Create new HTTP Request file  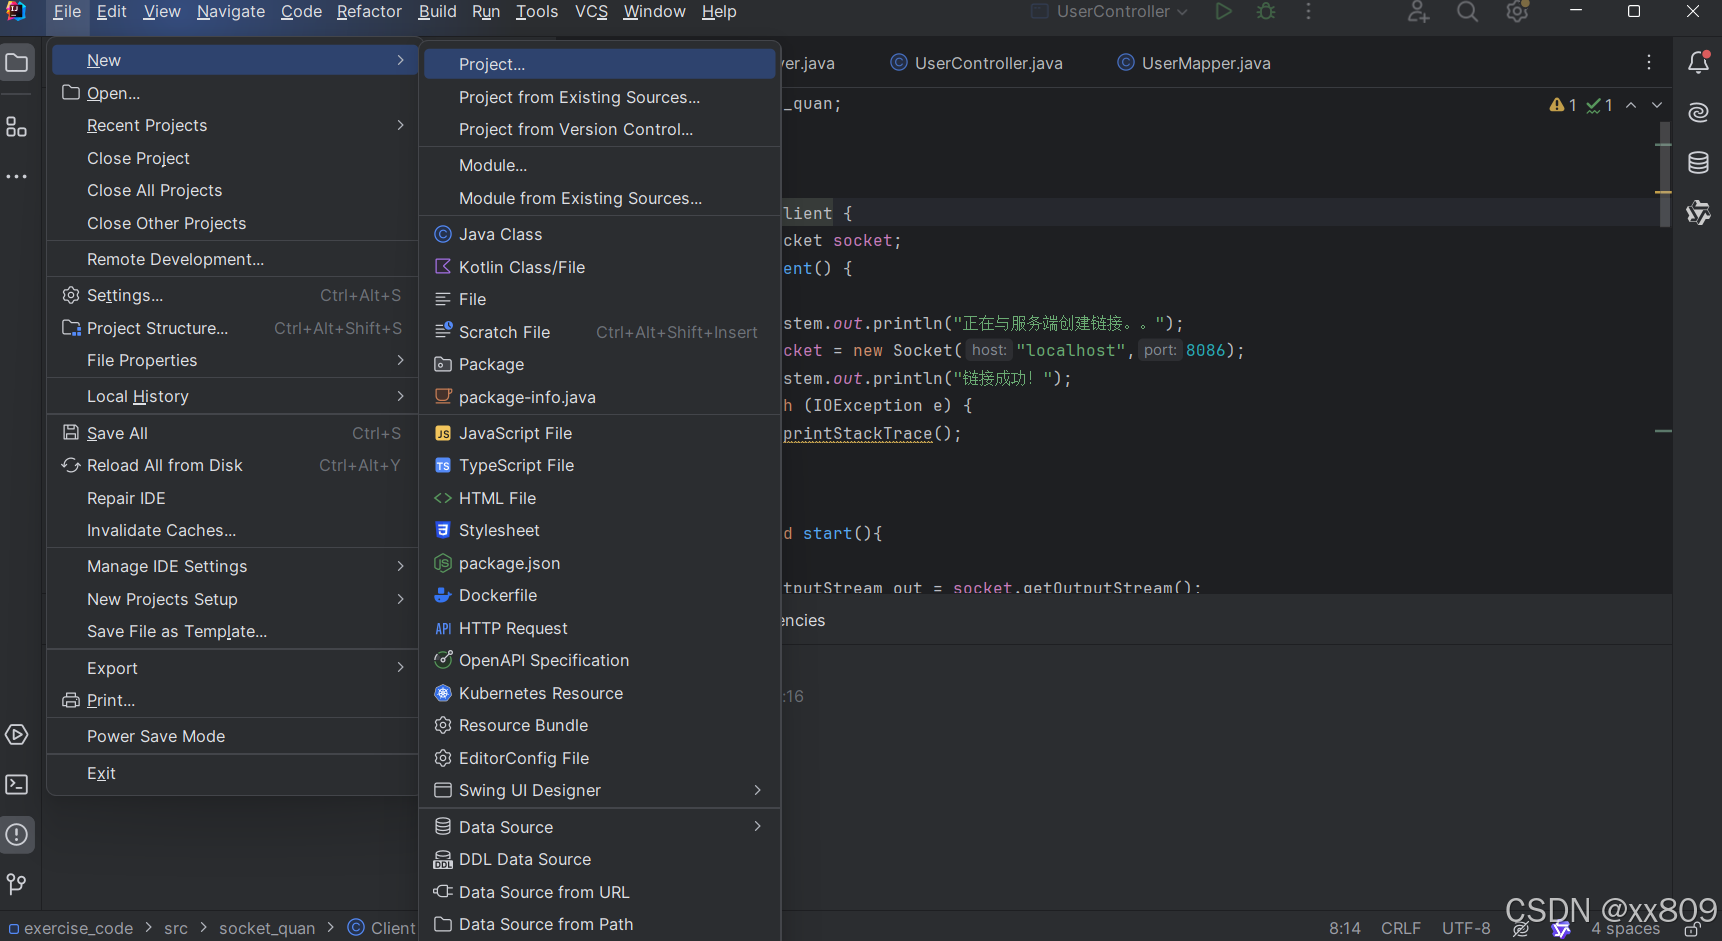[x=599, y=628]
